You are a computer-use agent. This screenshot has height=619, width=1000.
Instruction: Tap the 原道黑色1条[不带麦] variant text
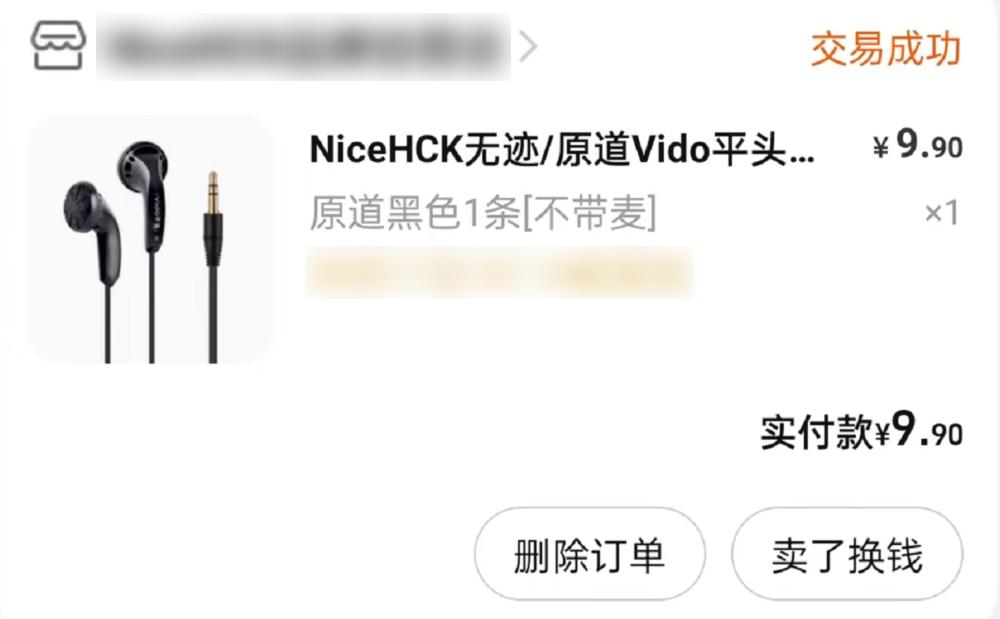pos(482,213)
